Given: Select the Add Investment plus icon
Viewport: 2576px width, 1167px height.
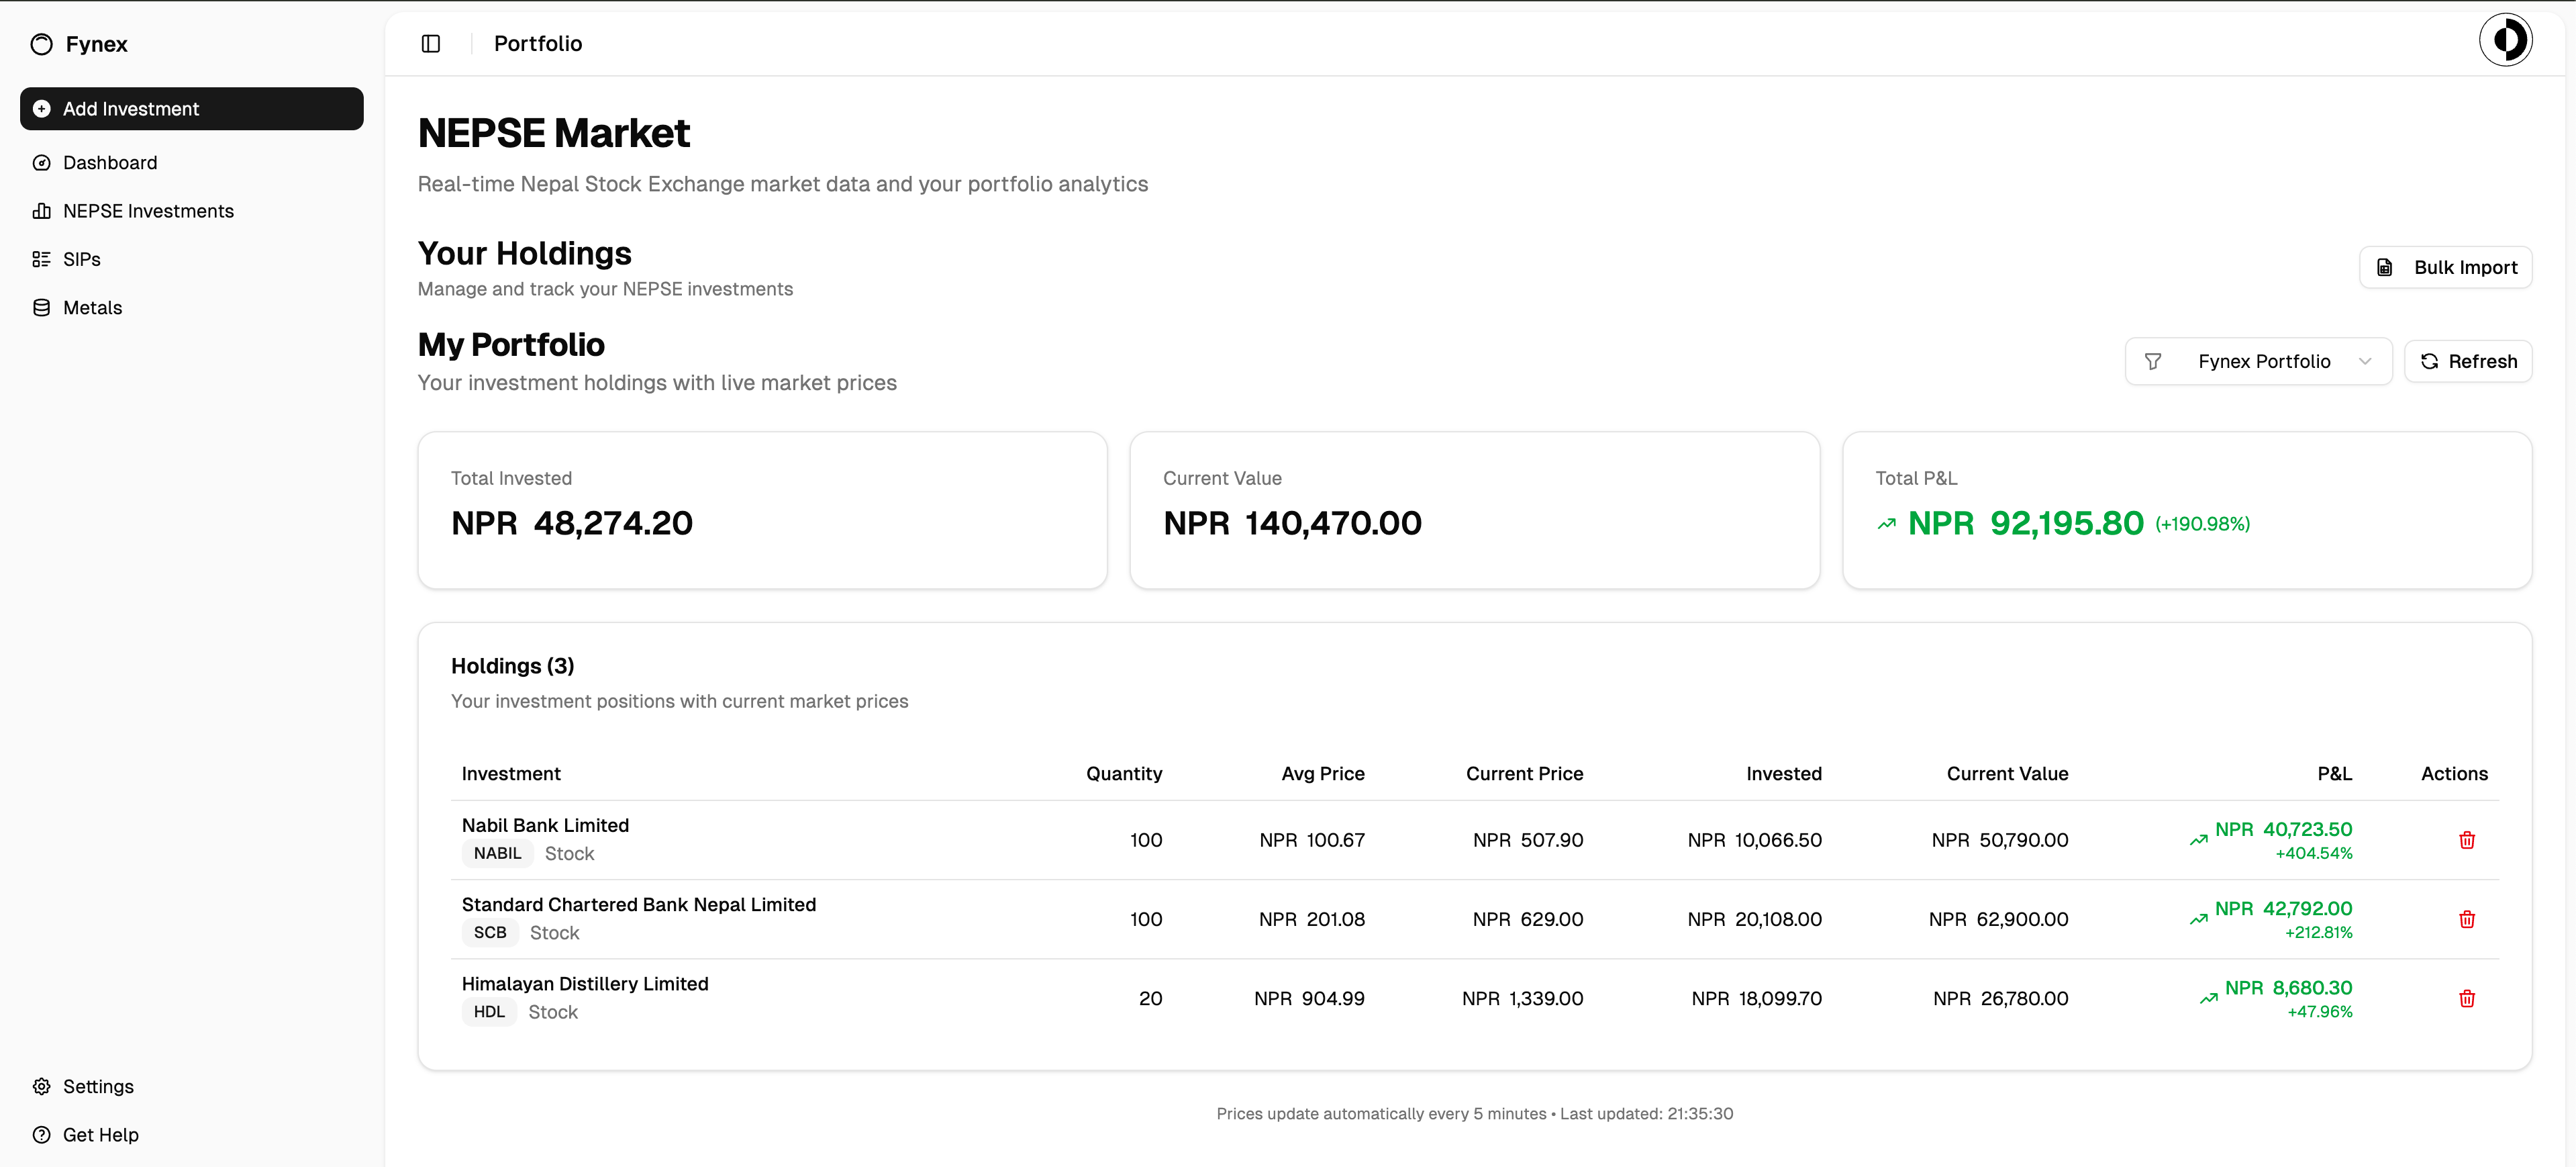Looking at the screenshot, I should pyautogui.click(x=41, y=109).
